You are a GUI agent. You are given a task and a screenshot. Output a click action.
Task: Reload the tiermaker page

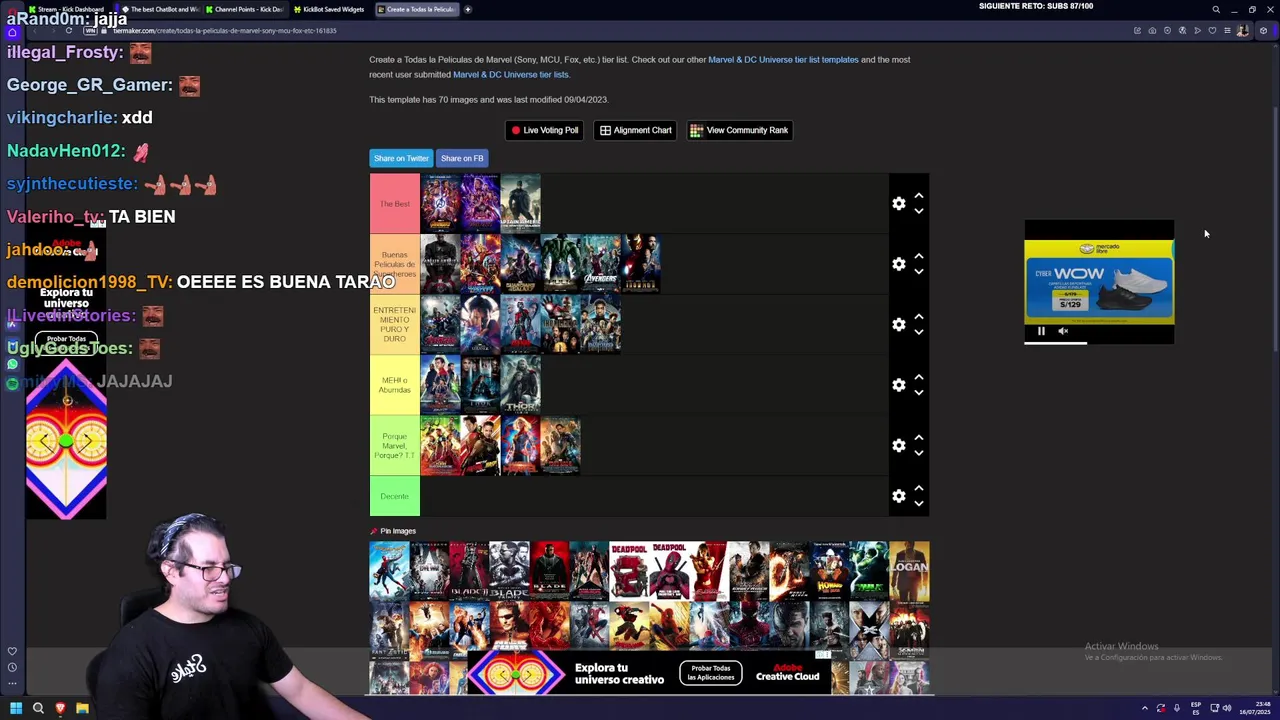click(68, 31)
